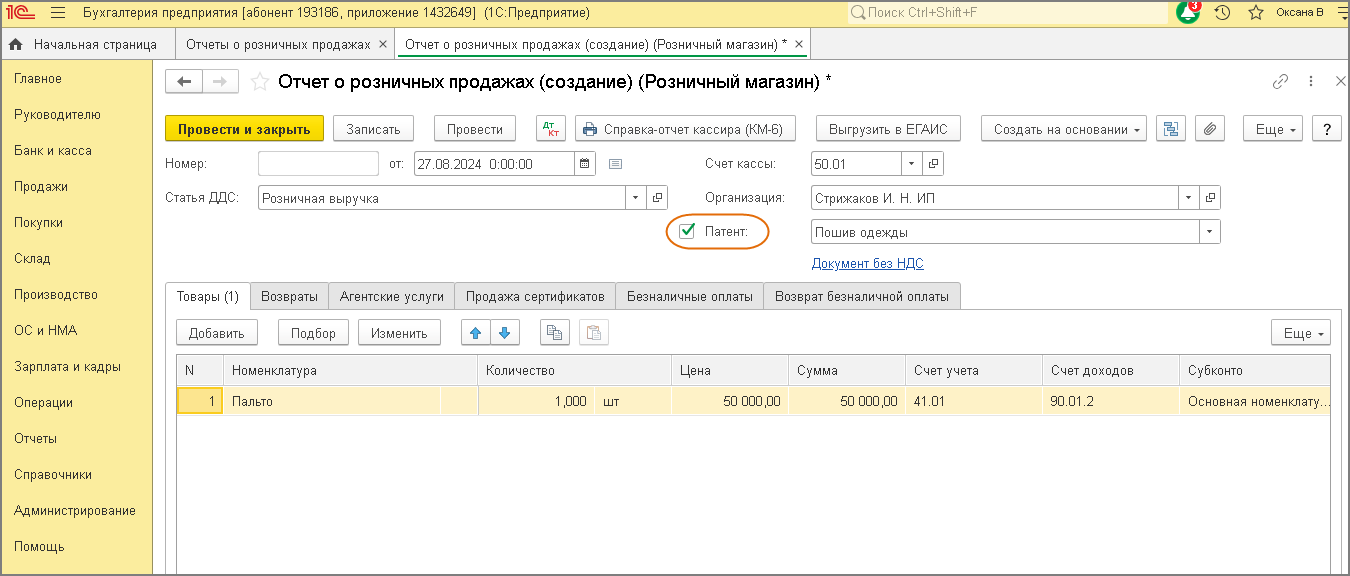Screen dimensions: 1350x576
Task: Toggle the Патент checkbox
Action: coord(688,232)
